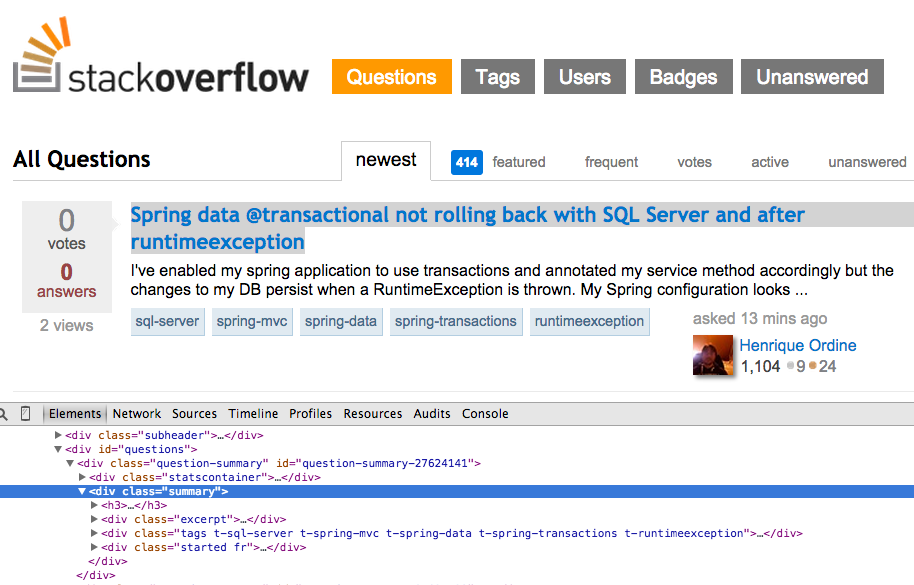
Task: Click the All Questions heading
Action: 82,159
